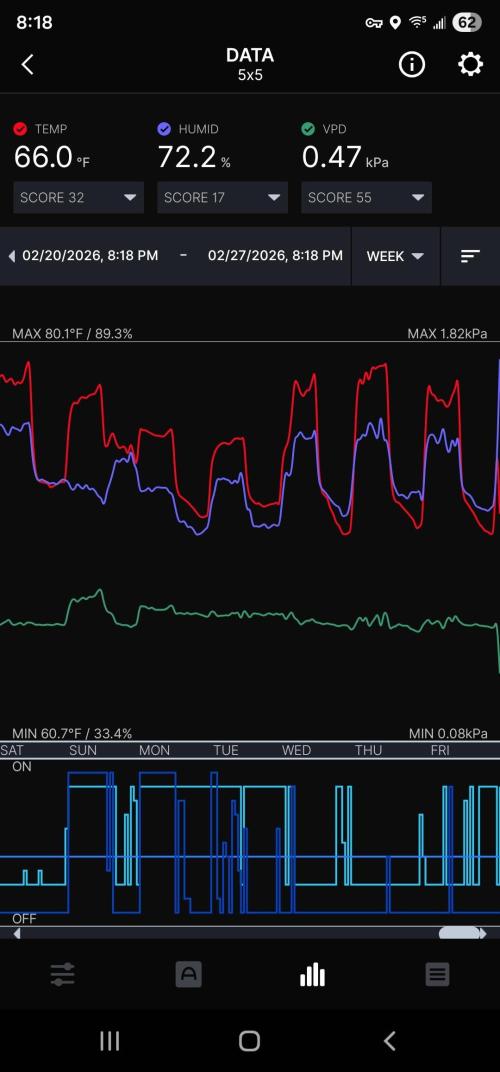
Task: Tap the Android home button
Action: [x=250, y=1041]
